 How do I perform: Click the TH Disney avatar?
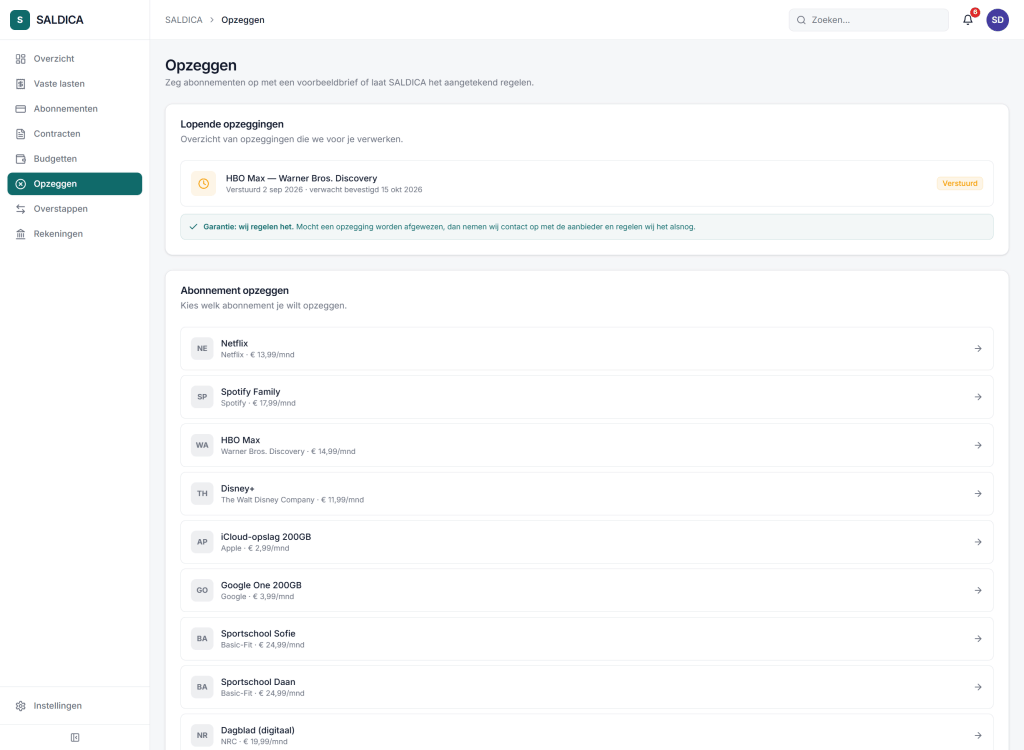202,494
